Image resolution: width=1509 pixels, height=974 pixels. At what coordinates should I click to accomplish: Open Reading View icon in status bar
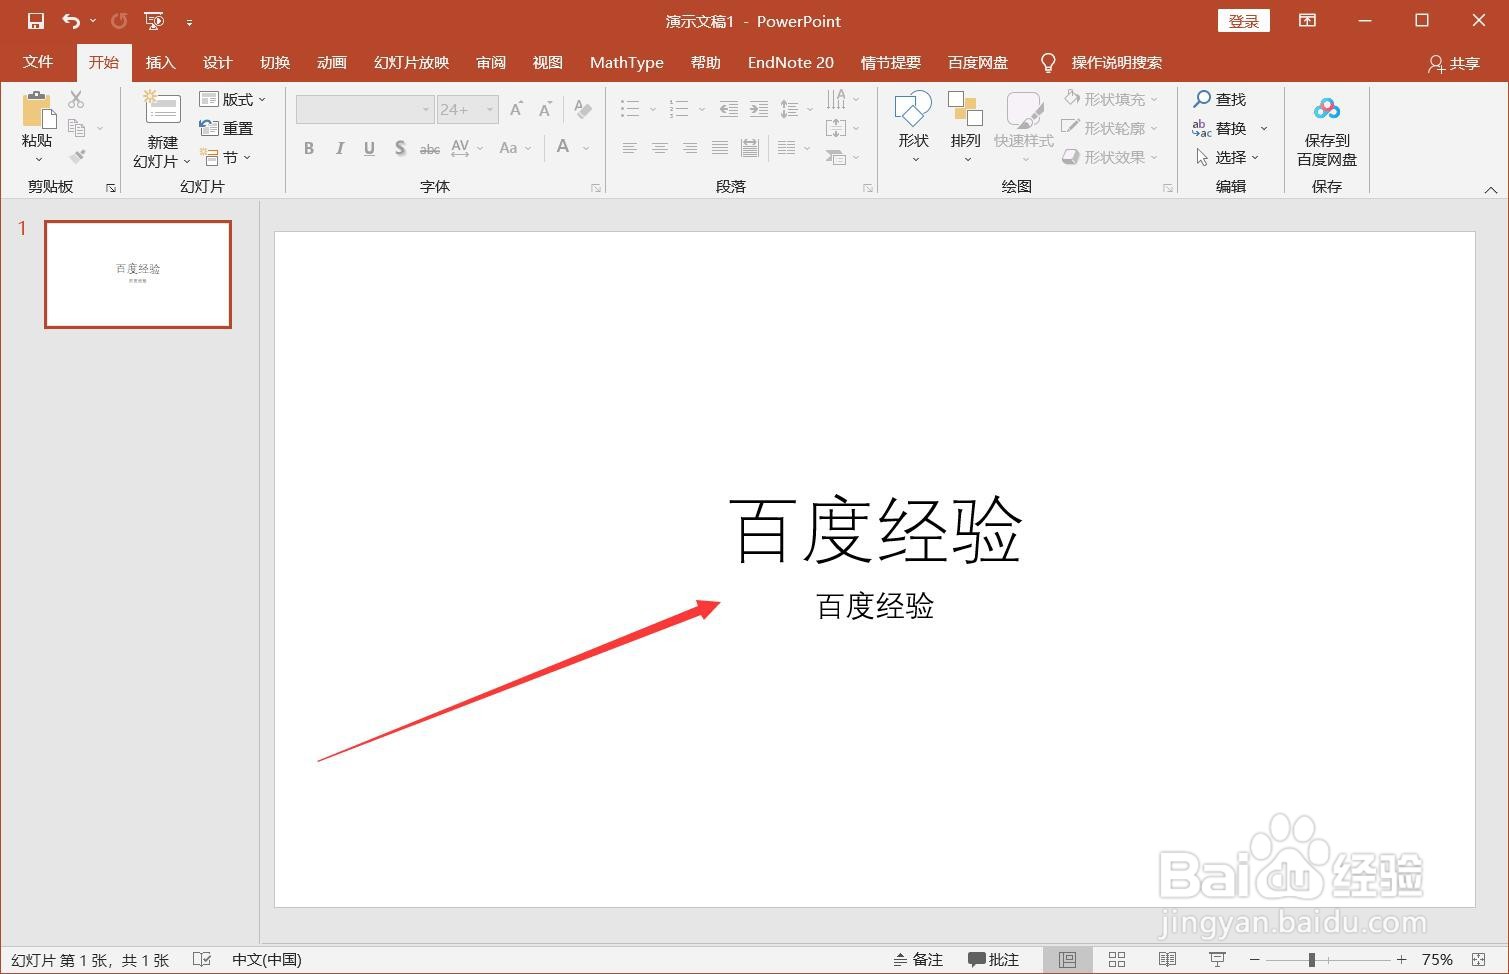click(1167, 959)
